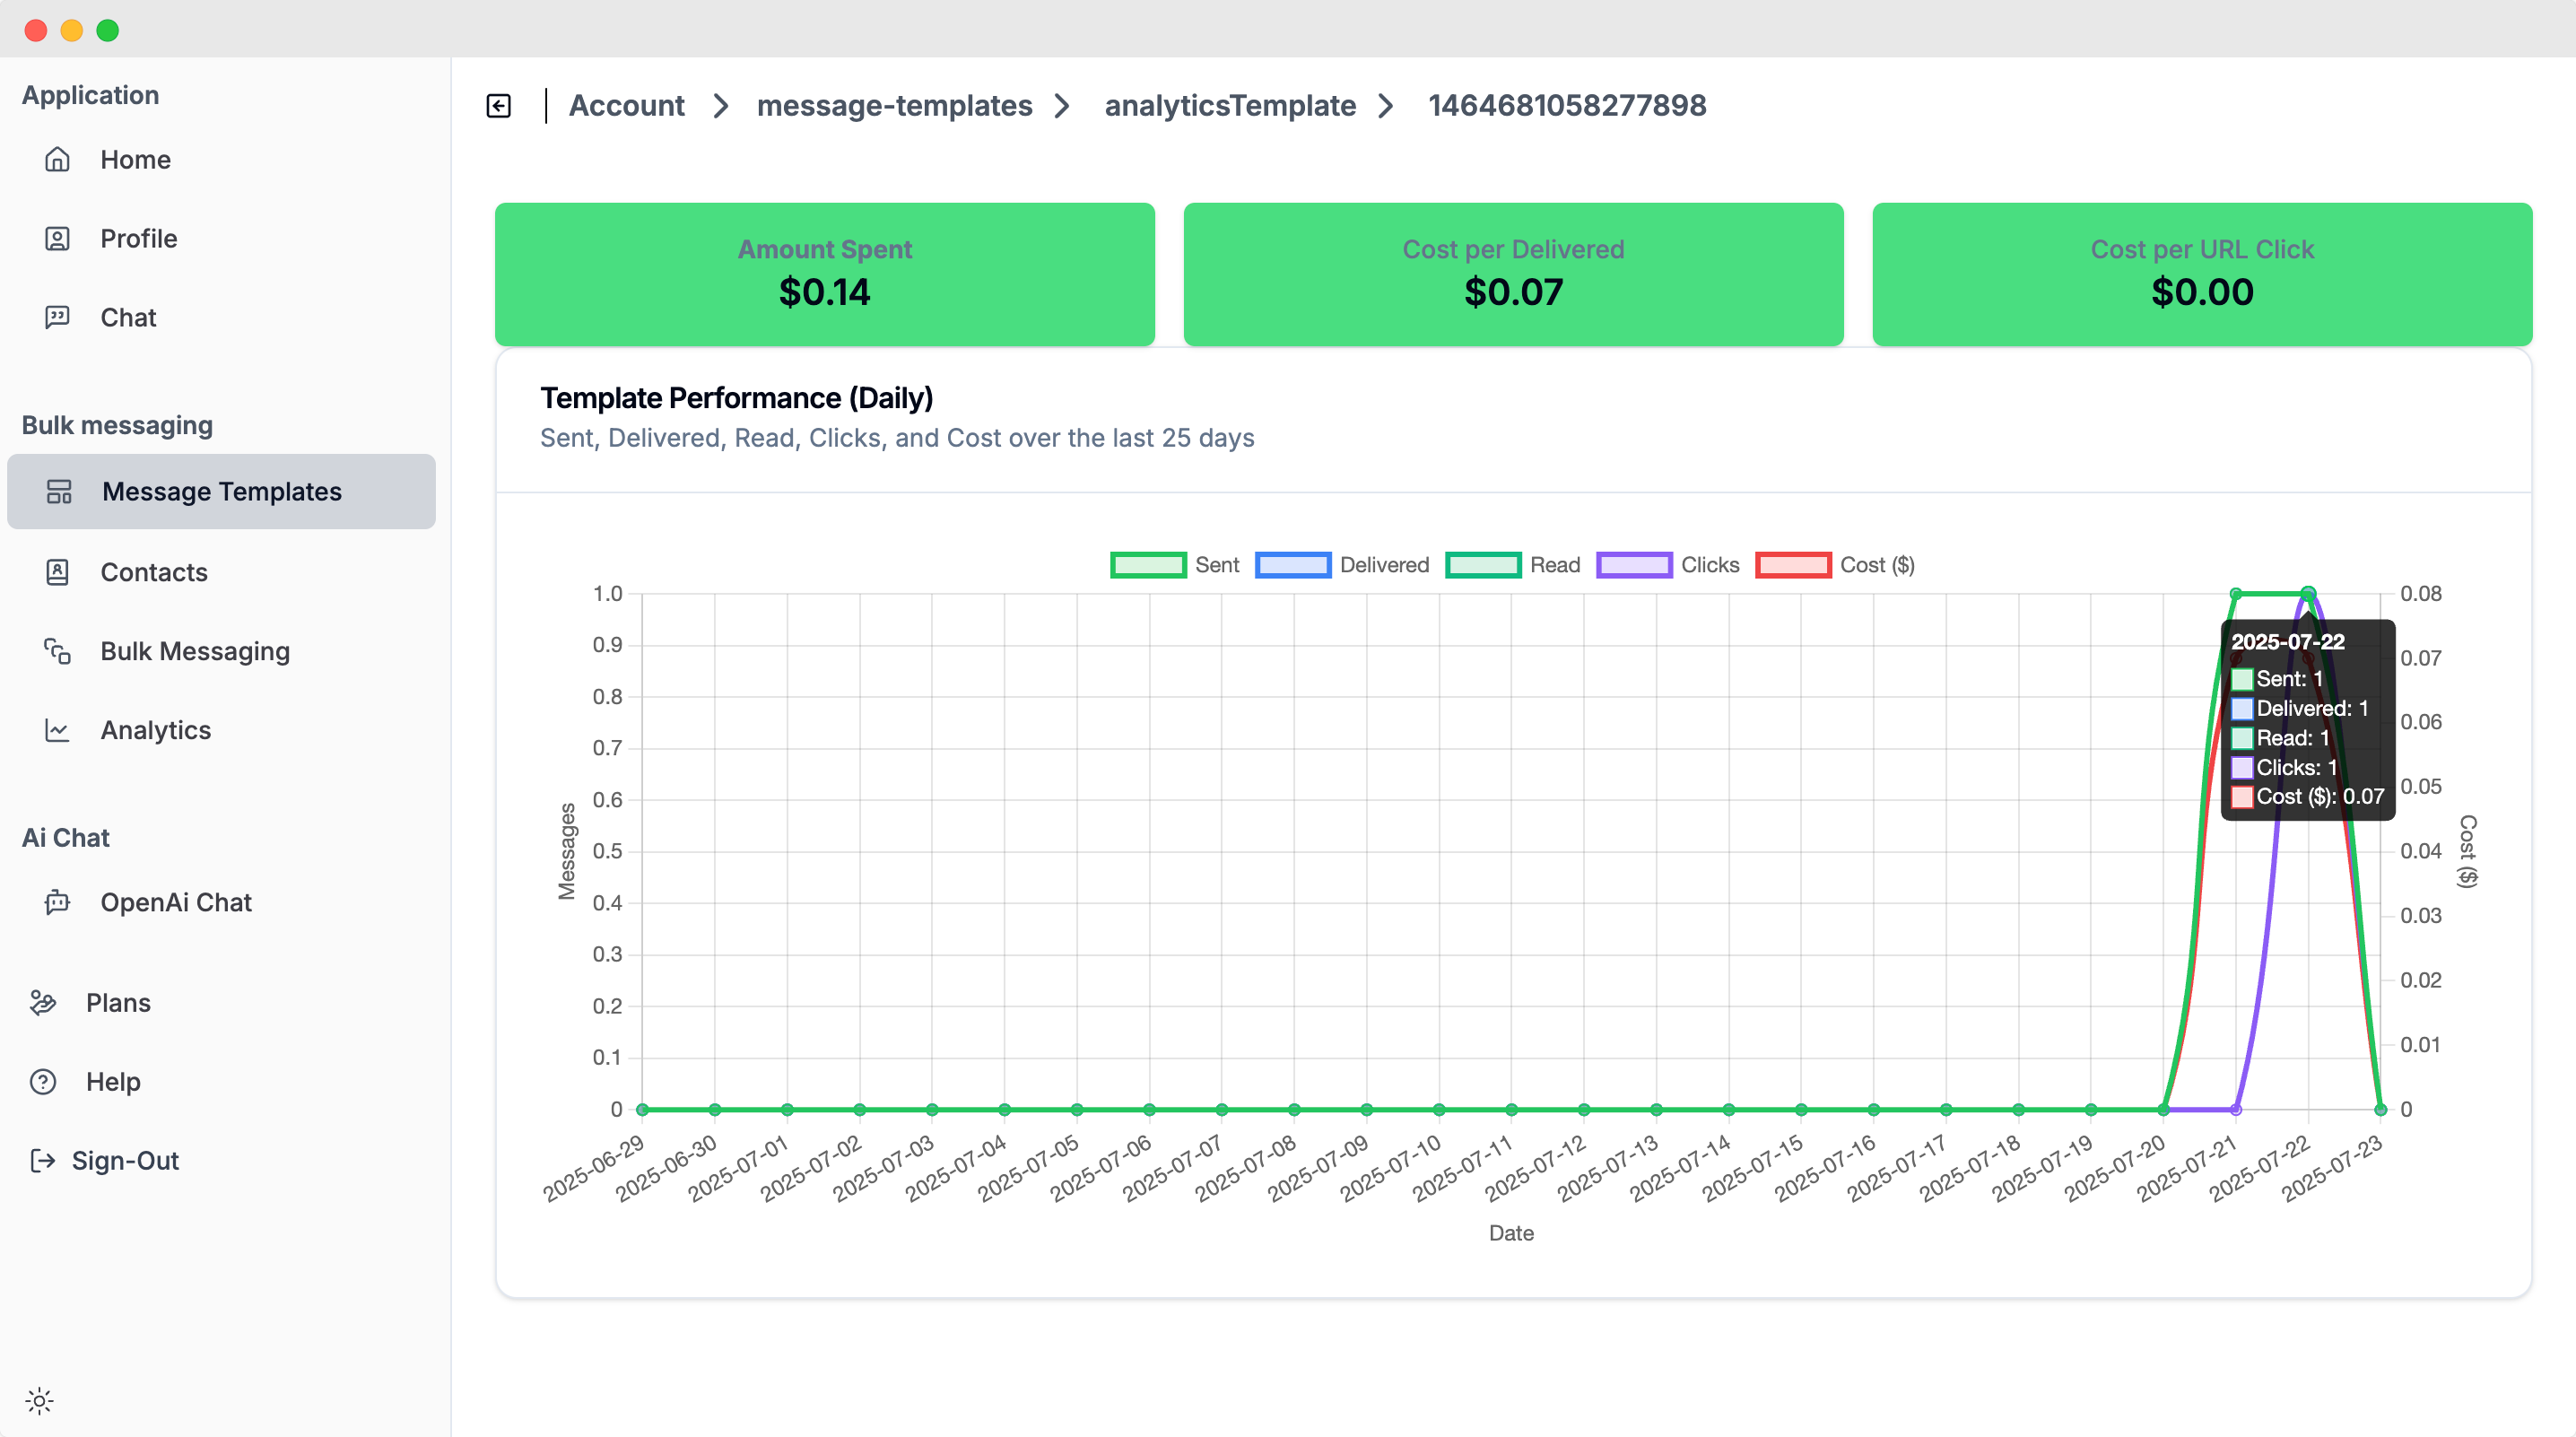This screenshot has width=2576, height=1437.
Task: Collapse sidebar with back arrow icon
Action: (x=499, y=106)
